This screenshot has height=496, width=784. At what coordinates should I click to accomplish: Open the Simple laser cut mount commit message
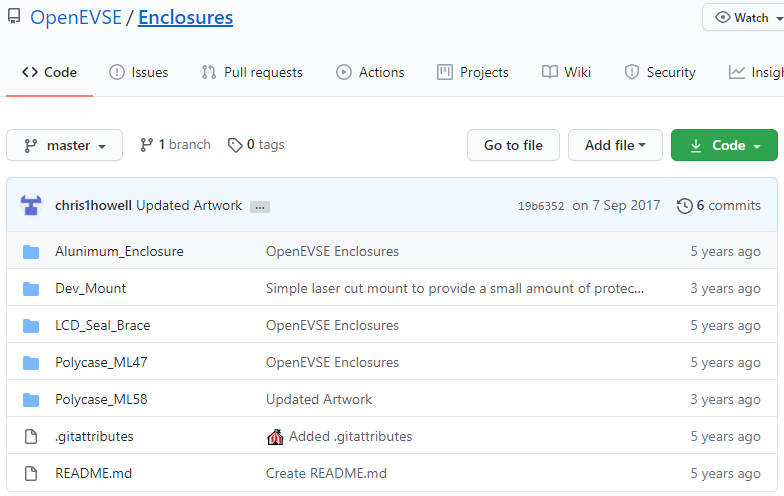click(x=455, y=288)
